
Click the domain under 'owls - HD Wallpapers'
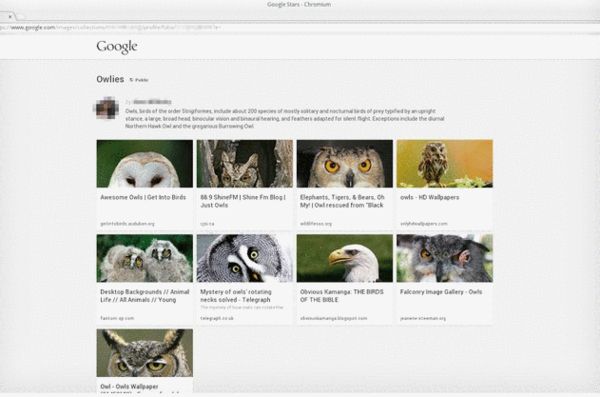(424, 224)
